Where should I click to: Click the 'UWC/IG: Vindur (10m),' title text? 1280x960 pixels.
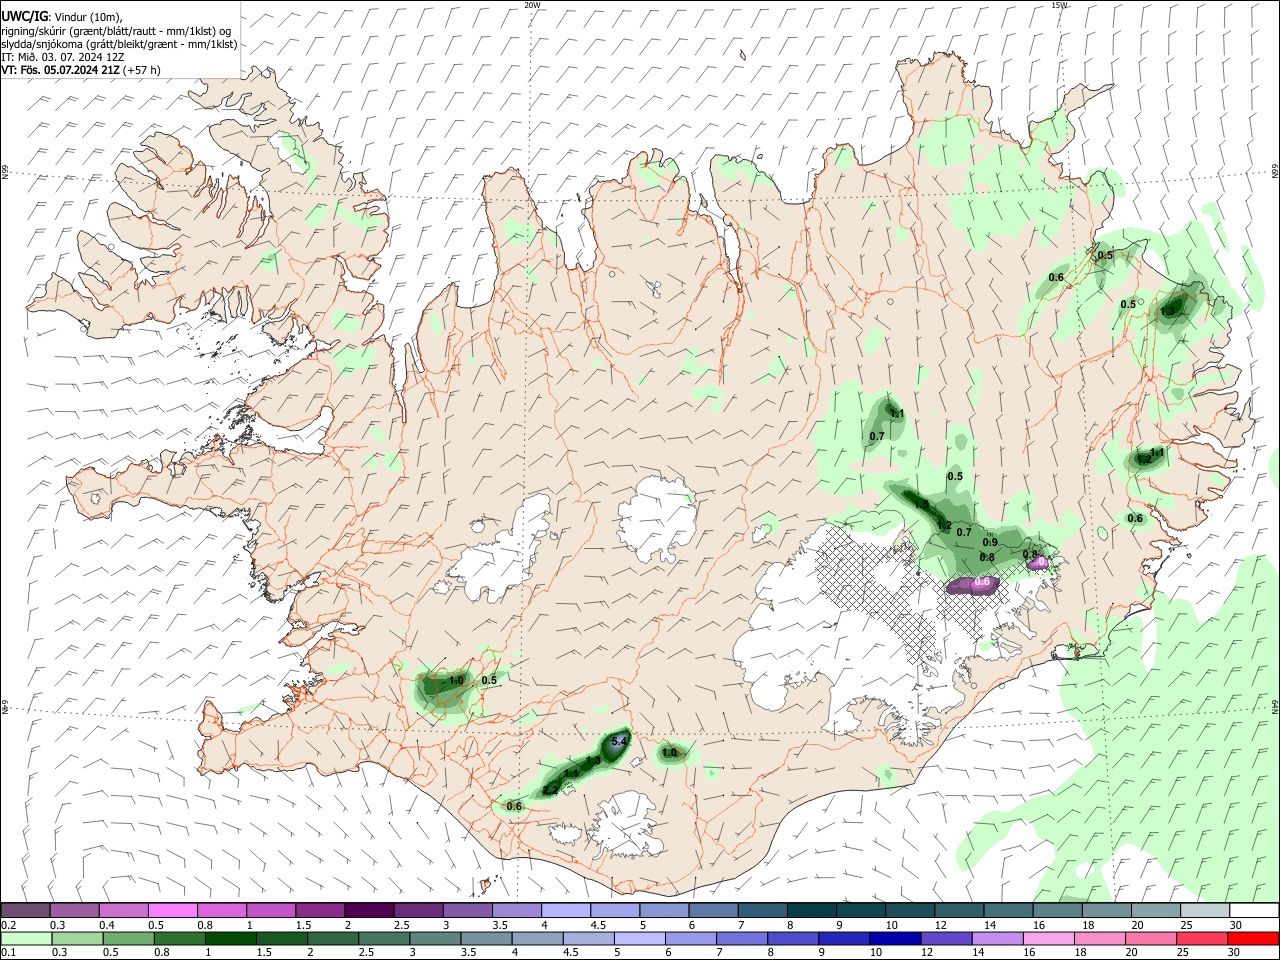coord(61,16)
